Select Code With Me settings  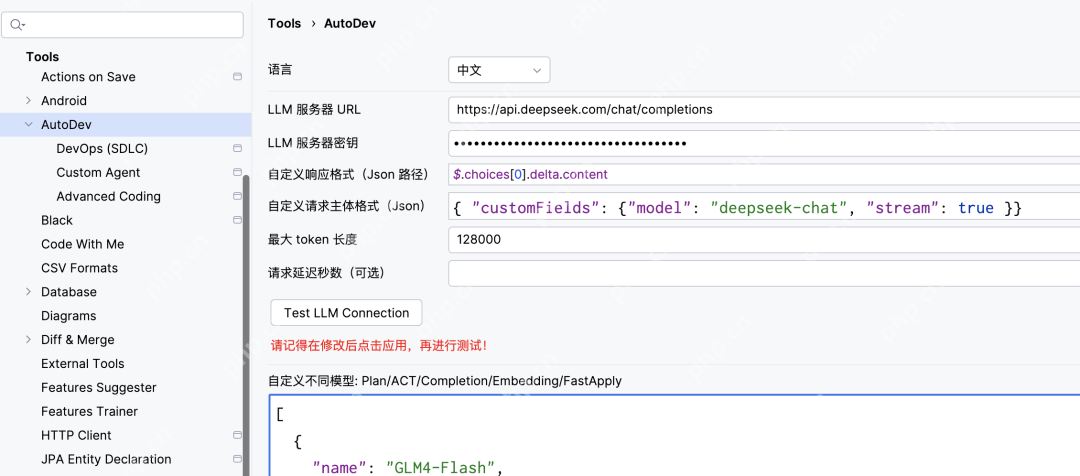pyautogui.click(x=83, y=244)
